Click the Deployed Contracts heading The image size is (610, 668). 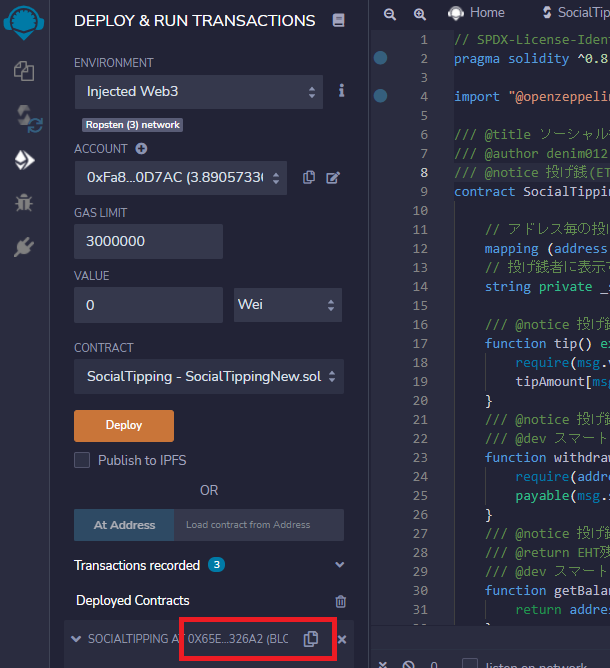coord(132,601)
